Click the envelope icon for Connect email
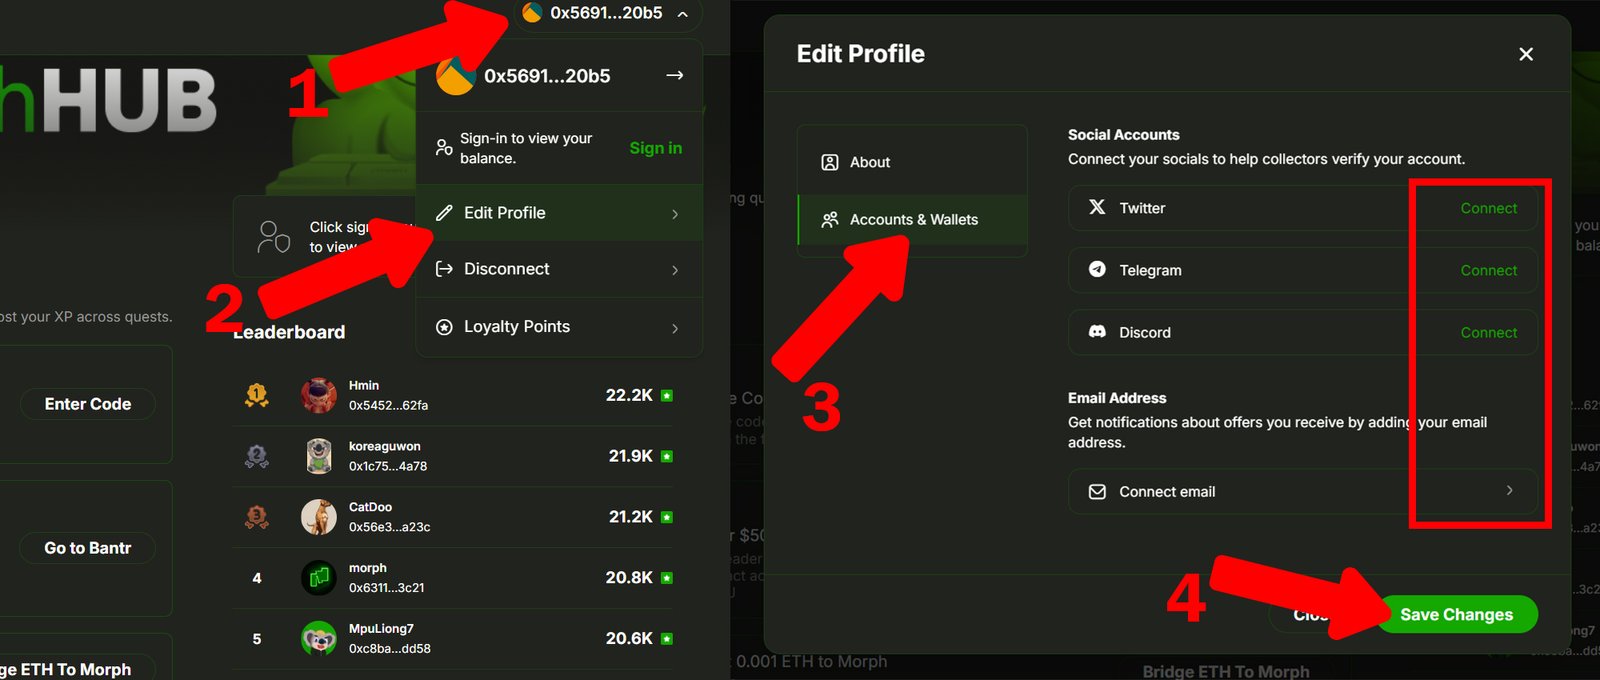This screenshot has width=1600, height=680. coord(1097,492)
